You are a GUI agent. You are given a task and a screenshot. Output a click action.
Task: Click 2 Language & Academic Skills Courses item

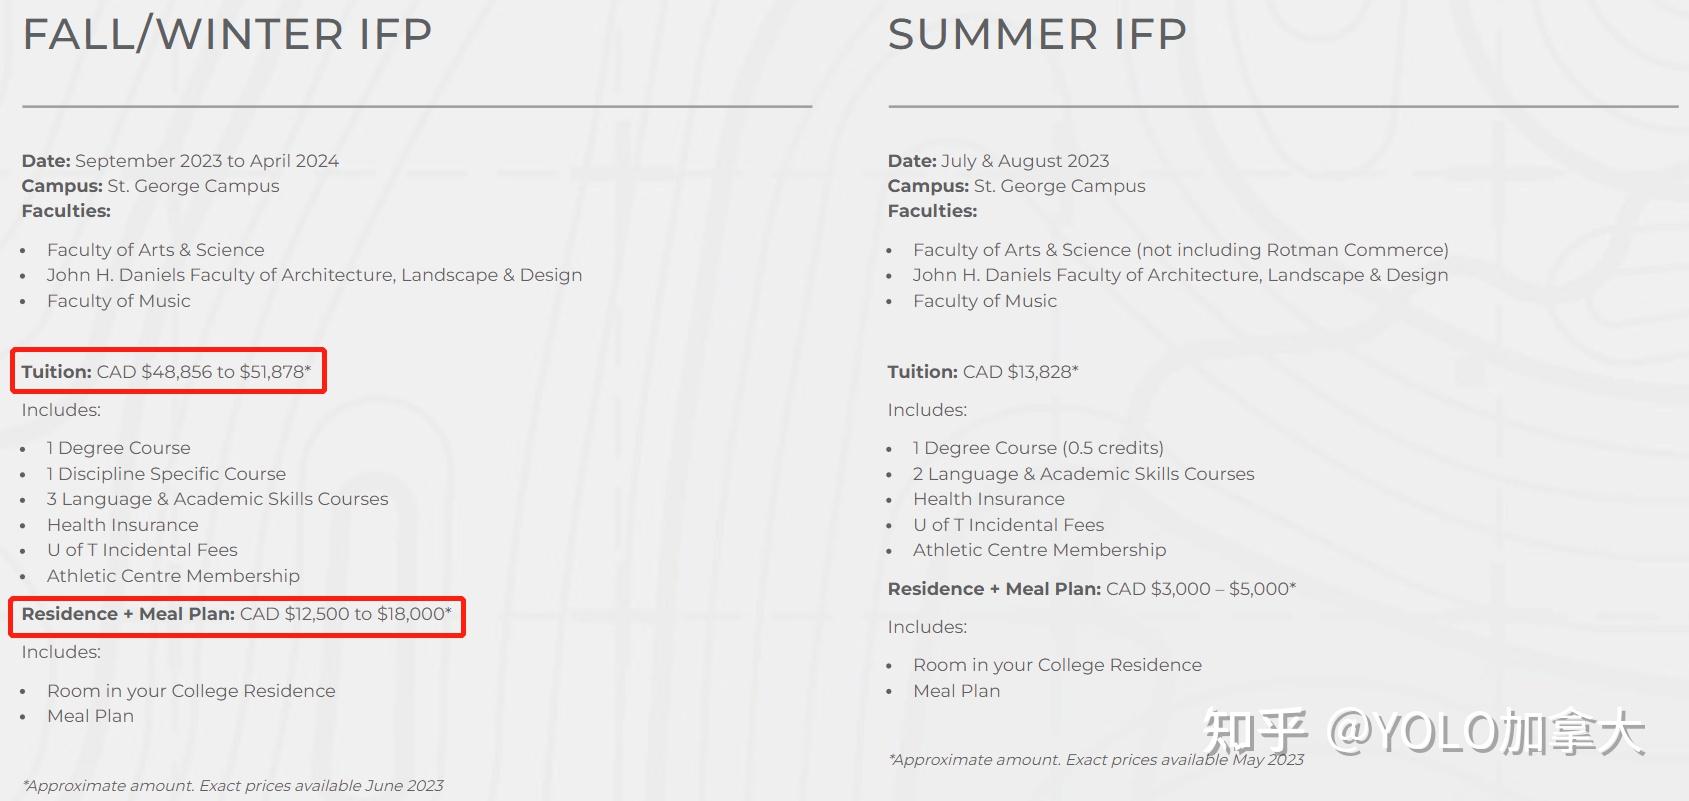click(1083, 474)
